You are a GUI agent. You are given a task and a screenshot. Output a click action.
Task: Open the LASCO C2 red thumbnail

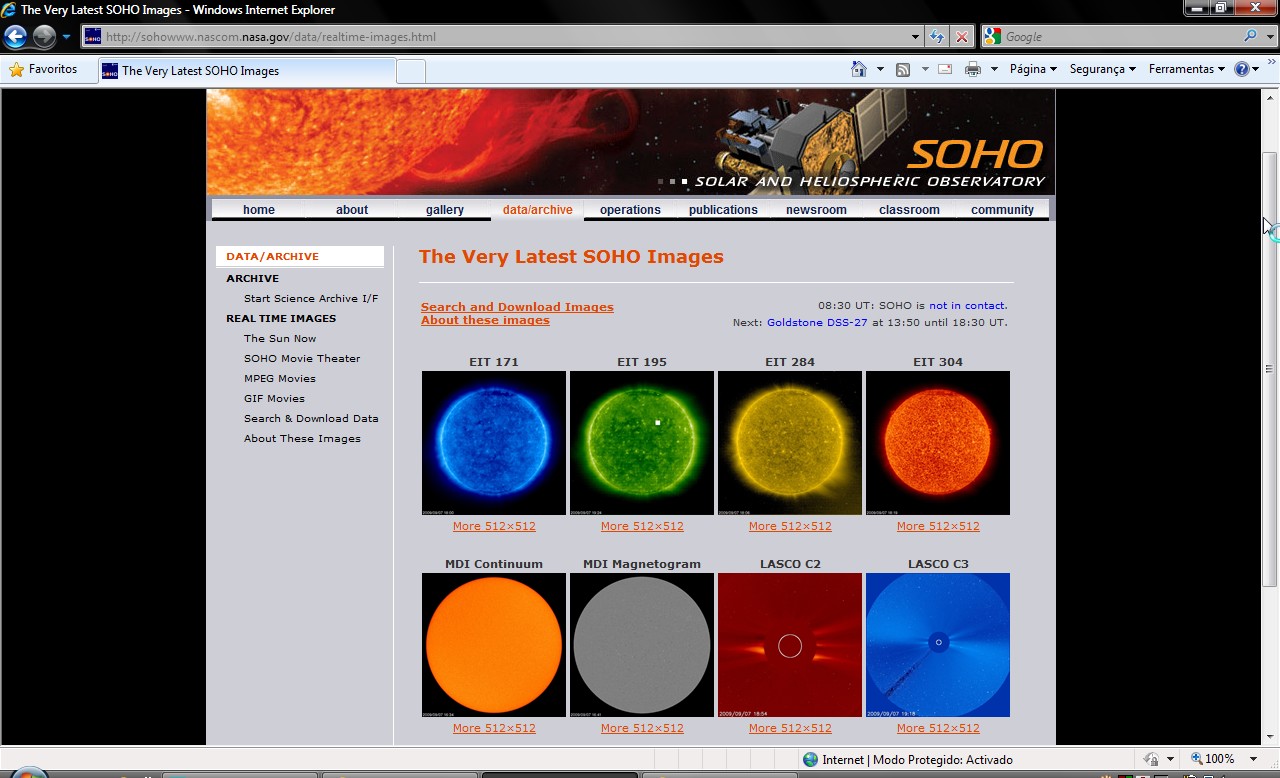790,645
